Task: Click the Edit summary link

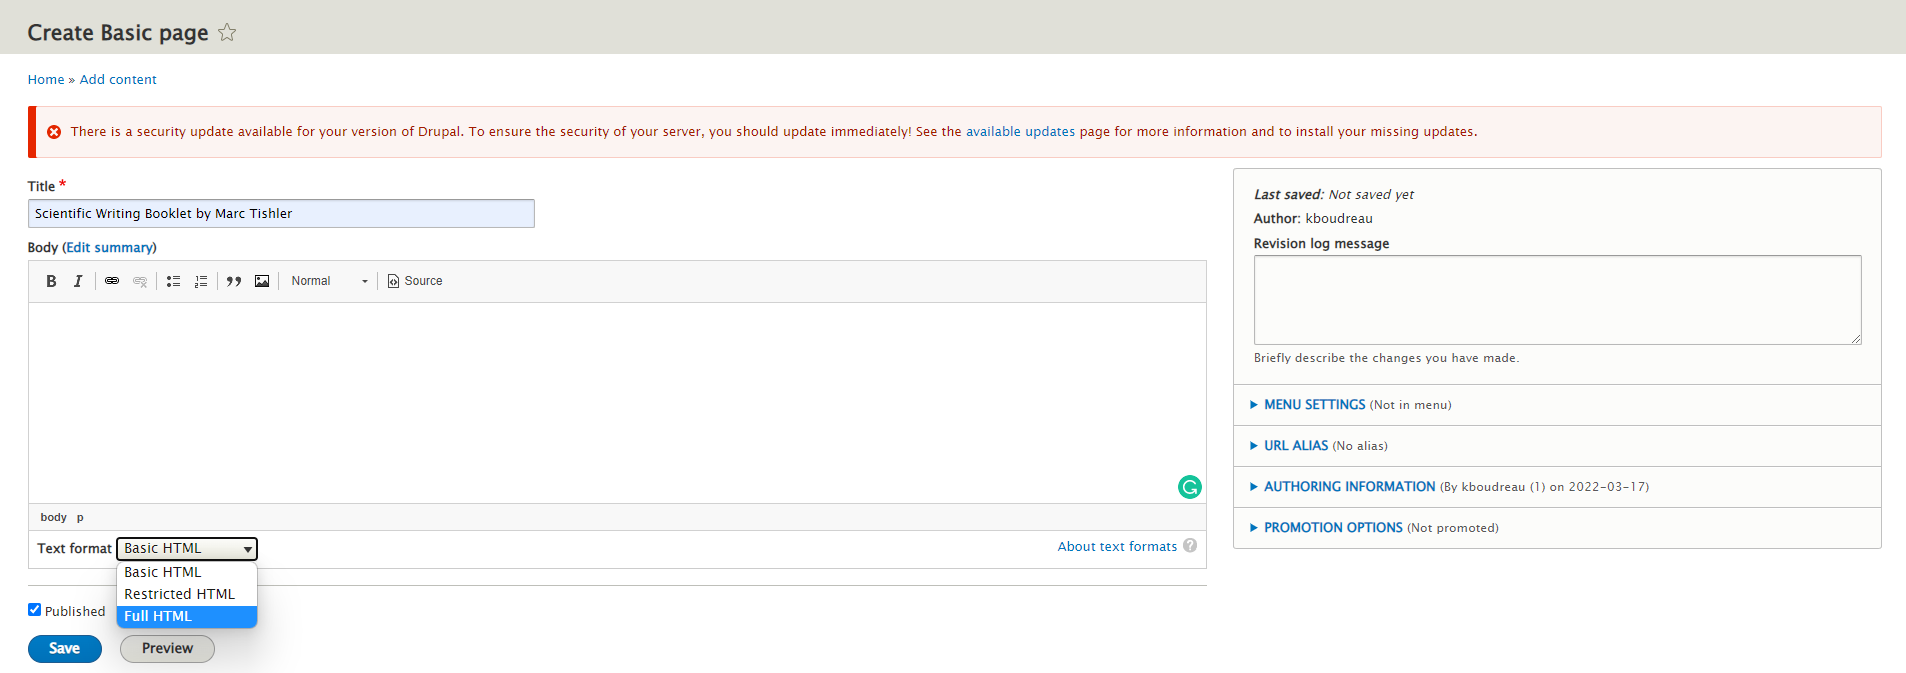Action: click(x=110, y=248)
